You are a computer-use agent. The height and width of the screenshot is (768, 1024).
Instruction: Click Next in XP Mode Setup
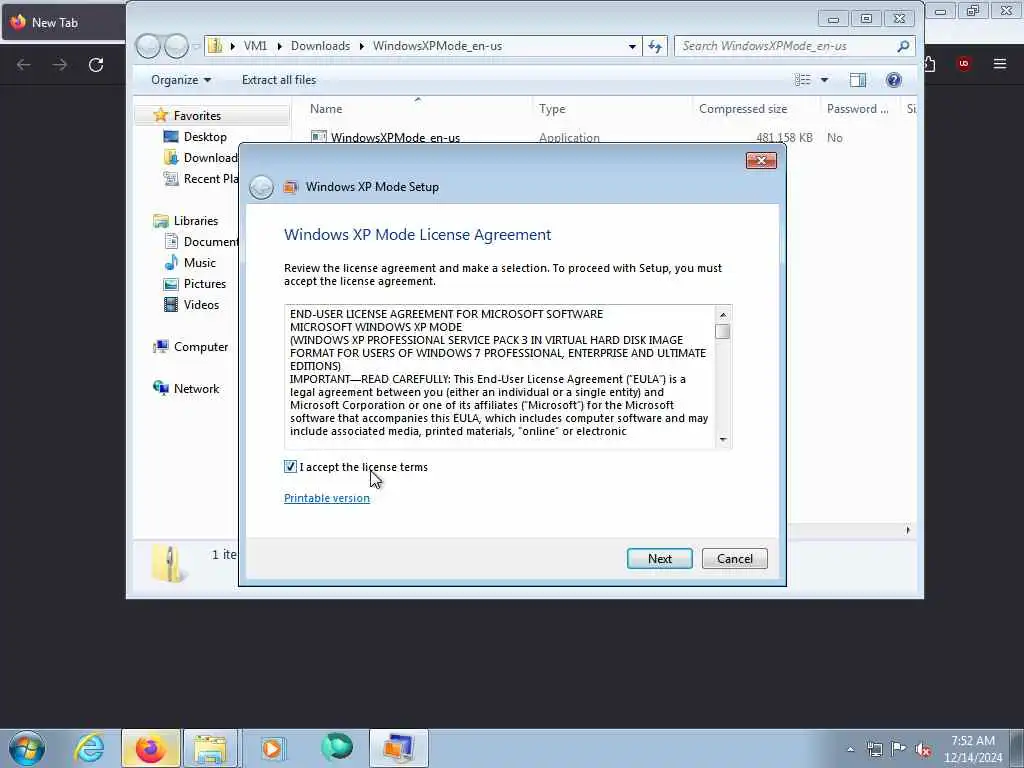pyautogui.click(x=660, y=558)
